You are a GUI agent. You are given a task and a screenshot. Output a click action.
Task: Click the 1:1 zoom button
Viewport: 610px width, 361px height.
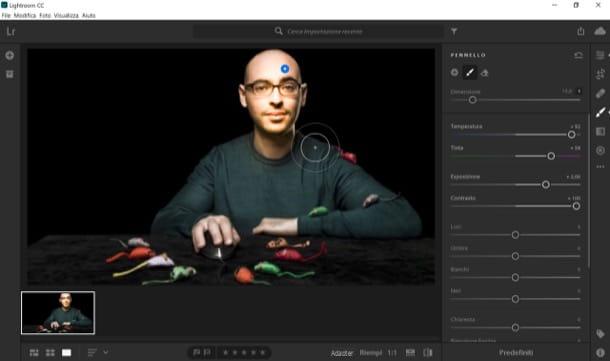click(x=392, y=353)
